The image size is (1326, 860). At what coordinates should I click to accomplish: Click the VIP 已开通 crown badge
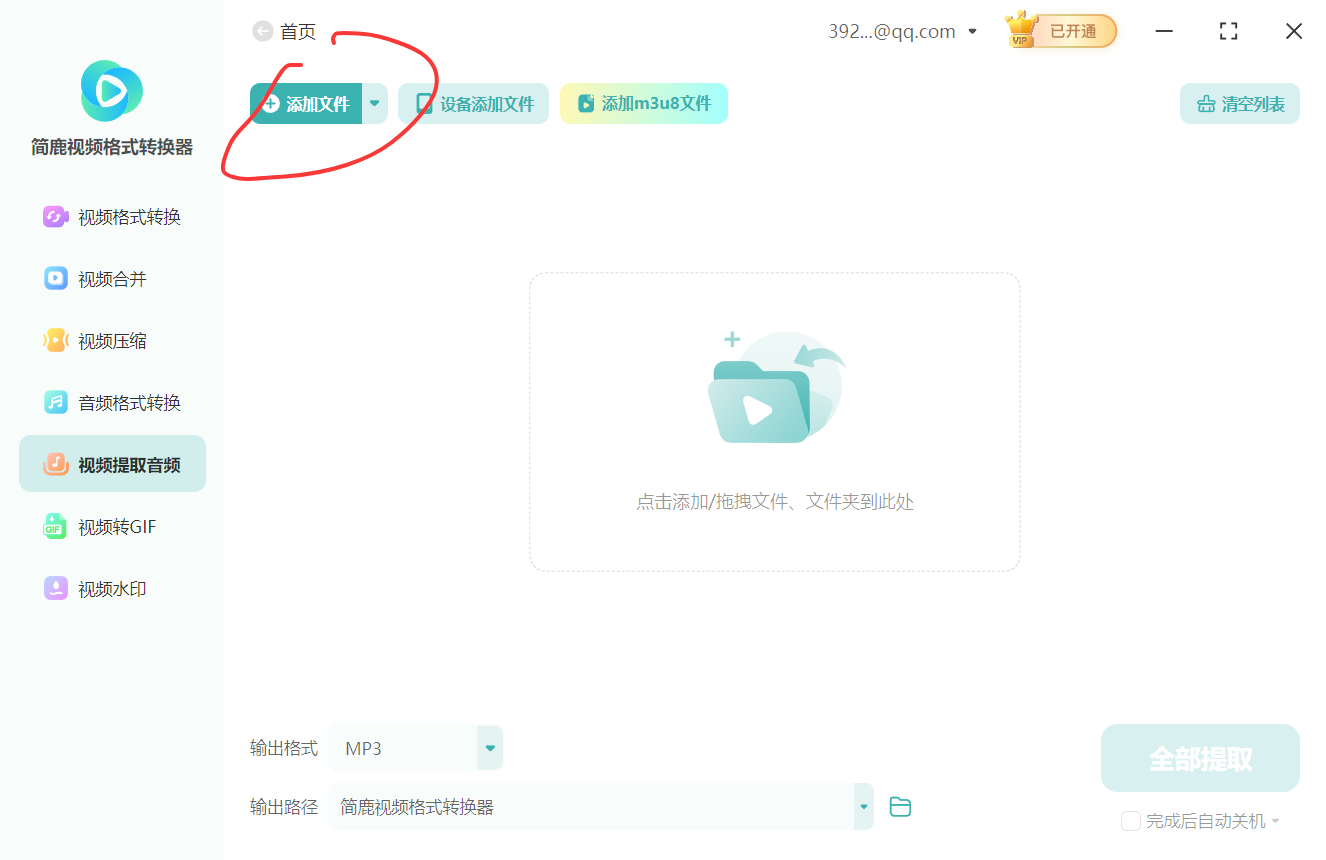coord(1059,31)
